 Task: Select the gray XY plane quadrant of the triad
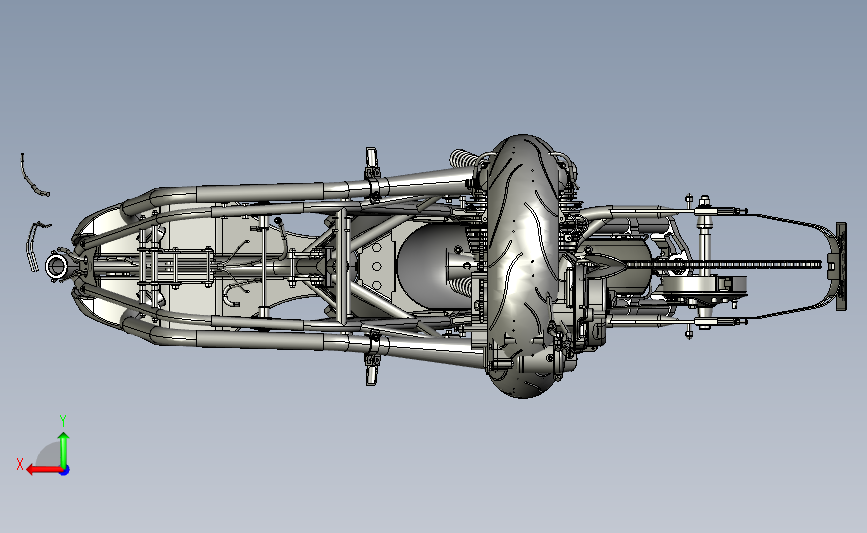pyautogui.click(x=49, y=456)
